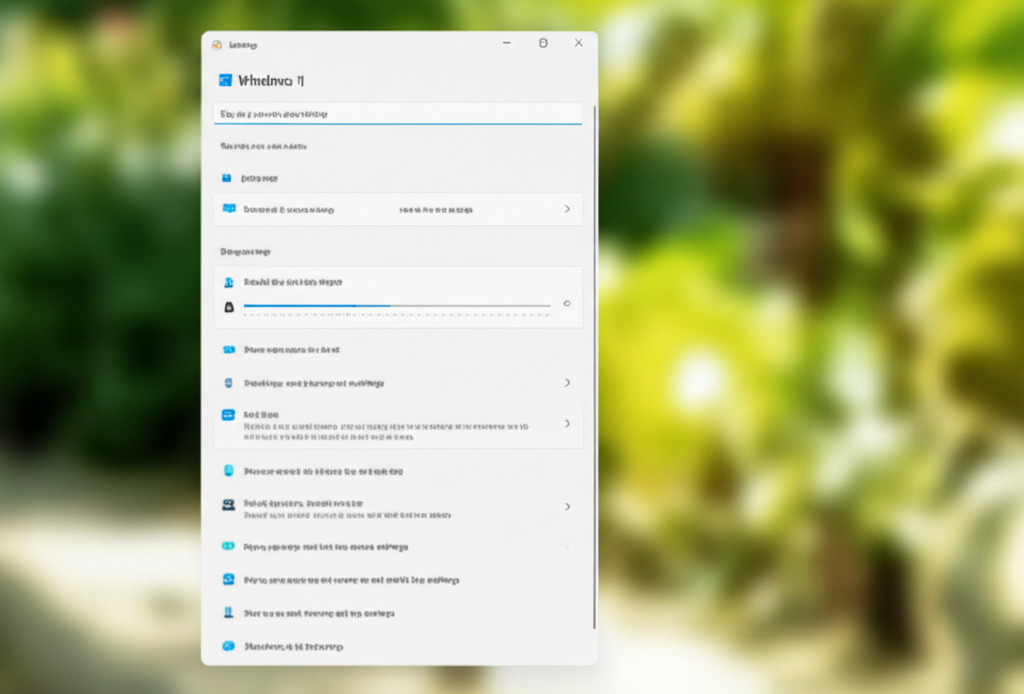Select the blue icon item above the first card
The width and height of the screenshot is (1024, 694).
coord(228,178)
